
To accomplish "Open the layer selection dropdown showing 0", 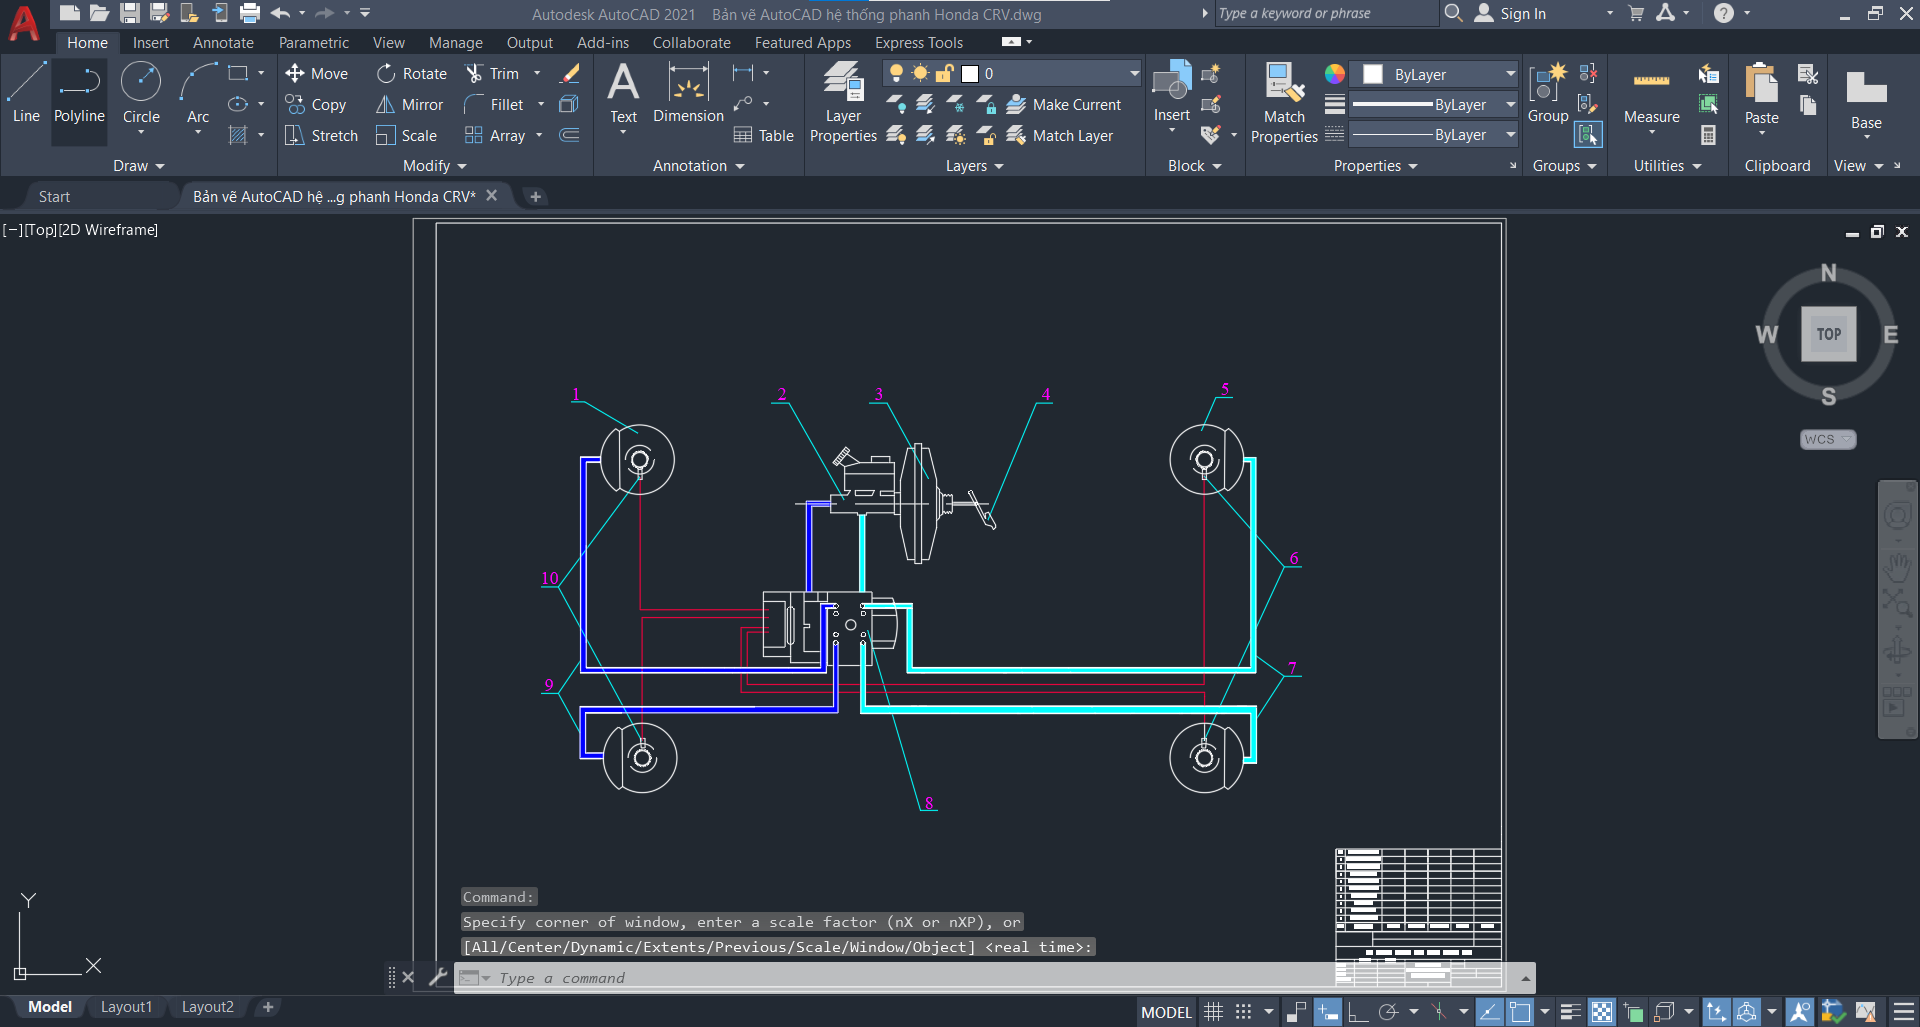I will (x=1012, y=74).
